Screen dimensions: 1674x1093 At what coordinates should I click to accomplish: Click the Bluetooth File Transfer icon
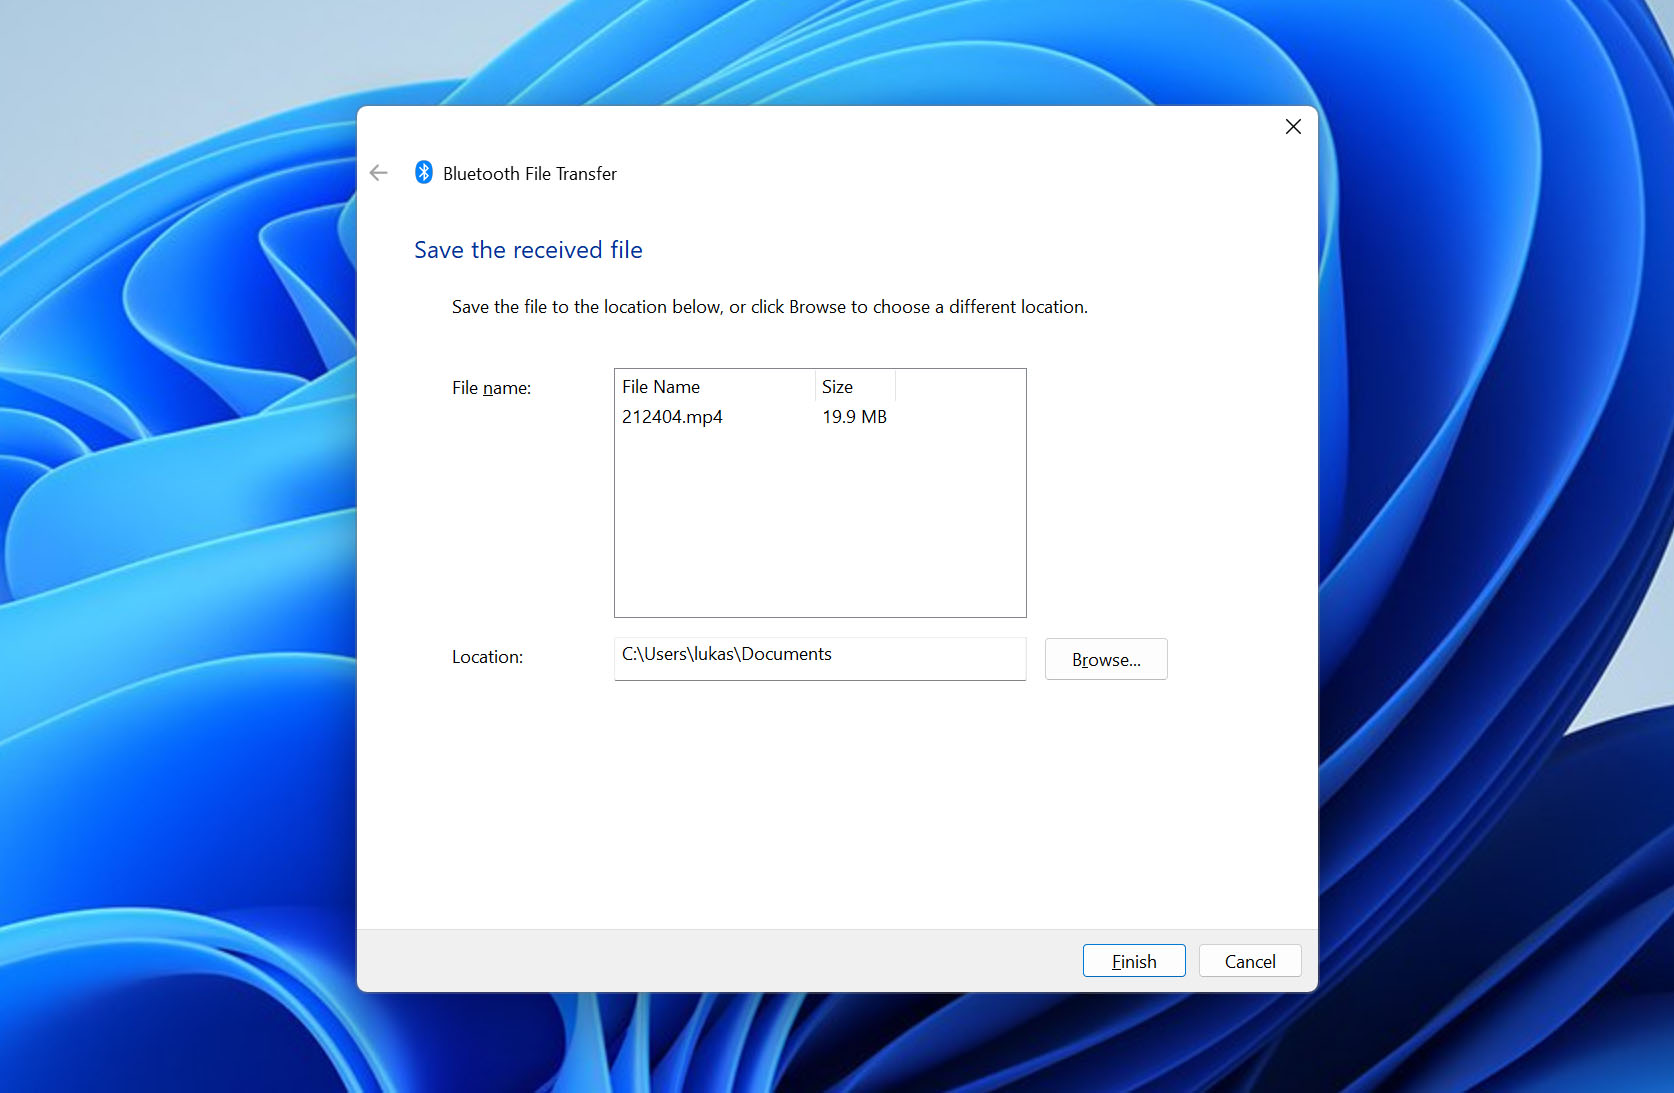tap(423, 172)
